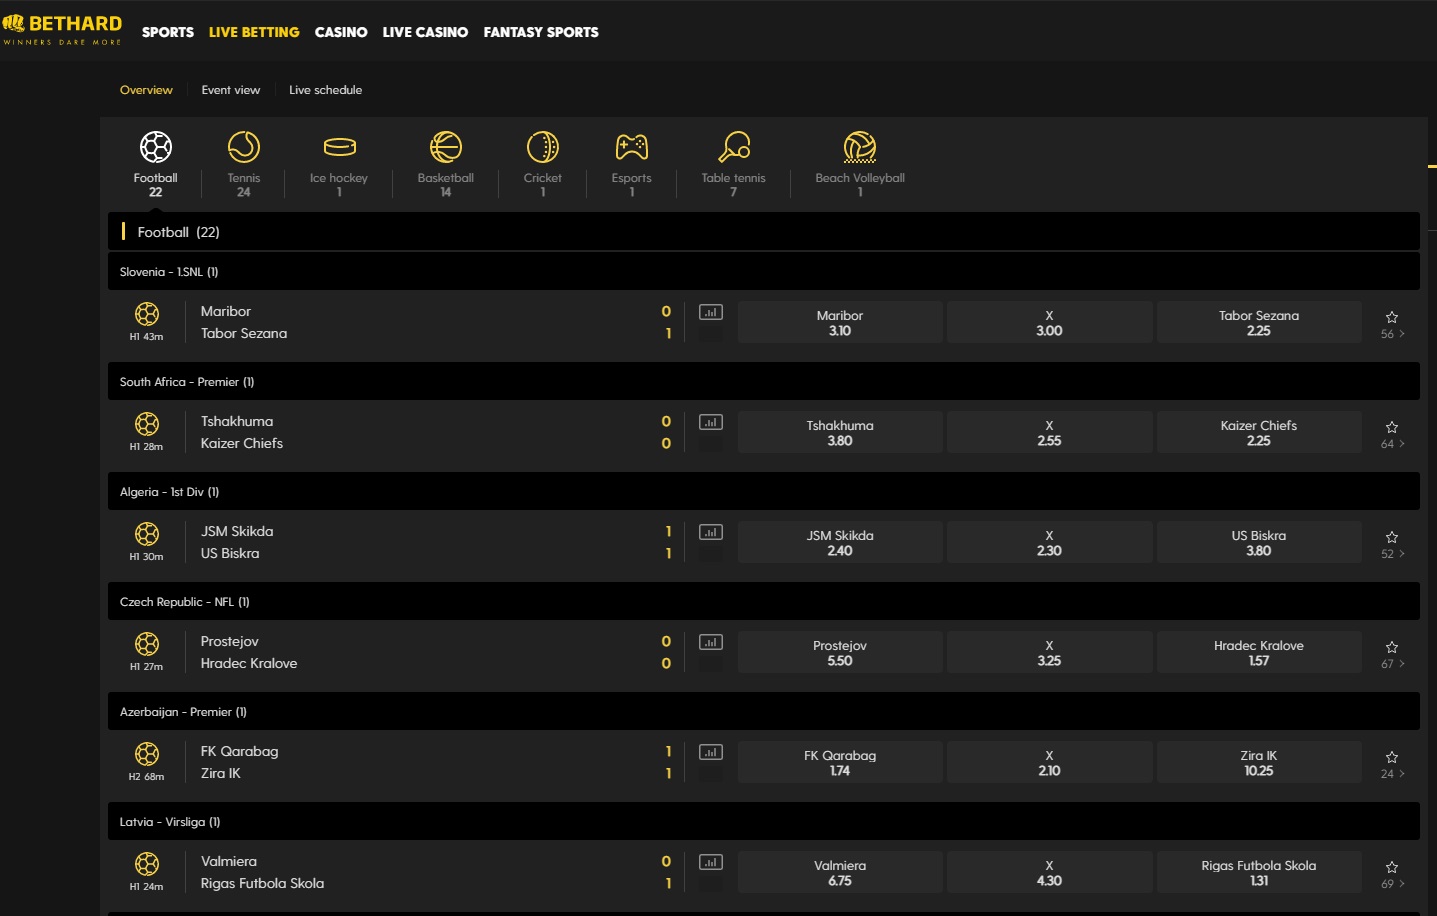
Task: Favorite the FK Qarabag vs Zira IK match
Action: pos(1392,757)
